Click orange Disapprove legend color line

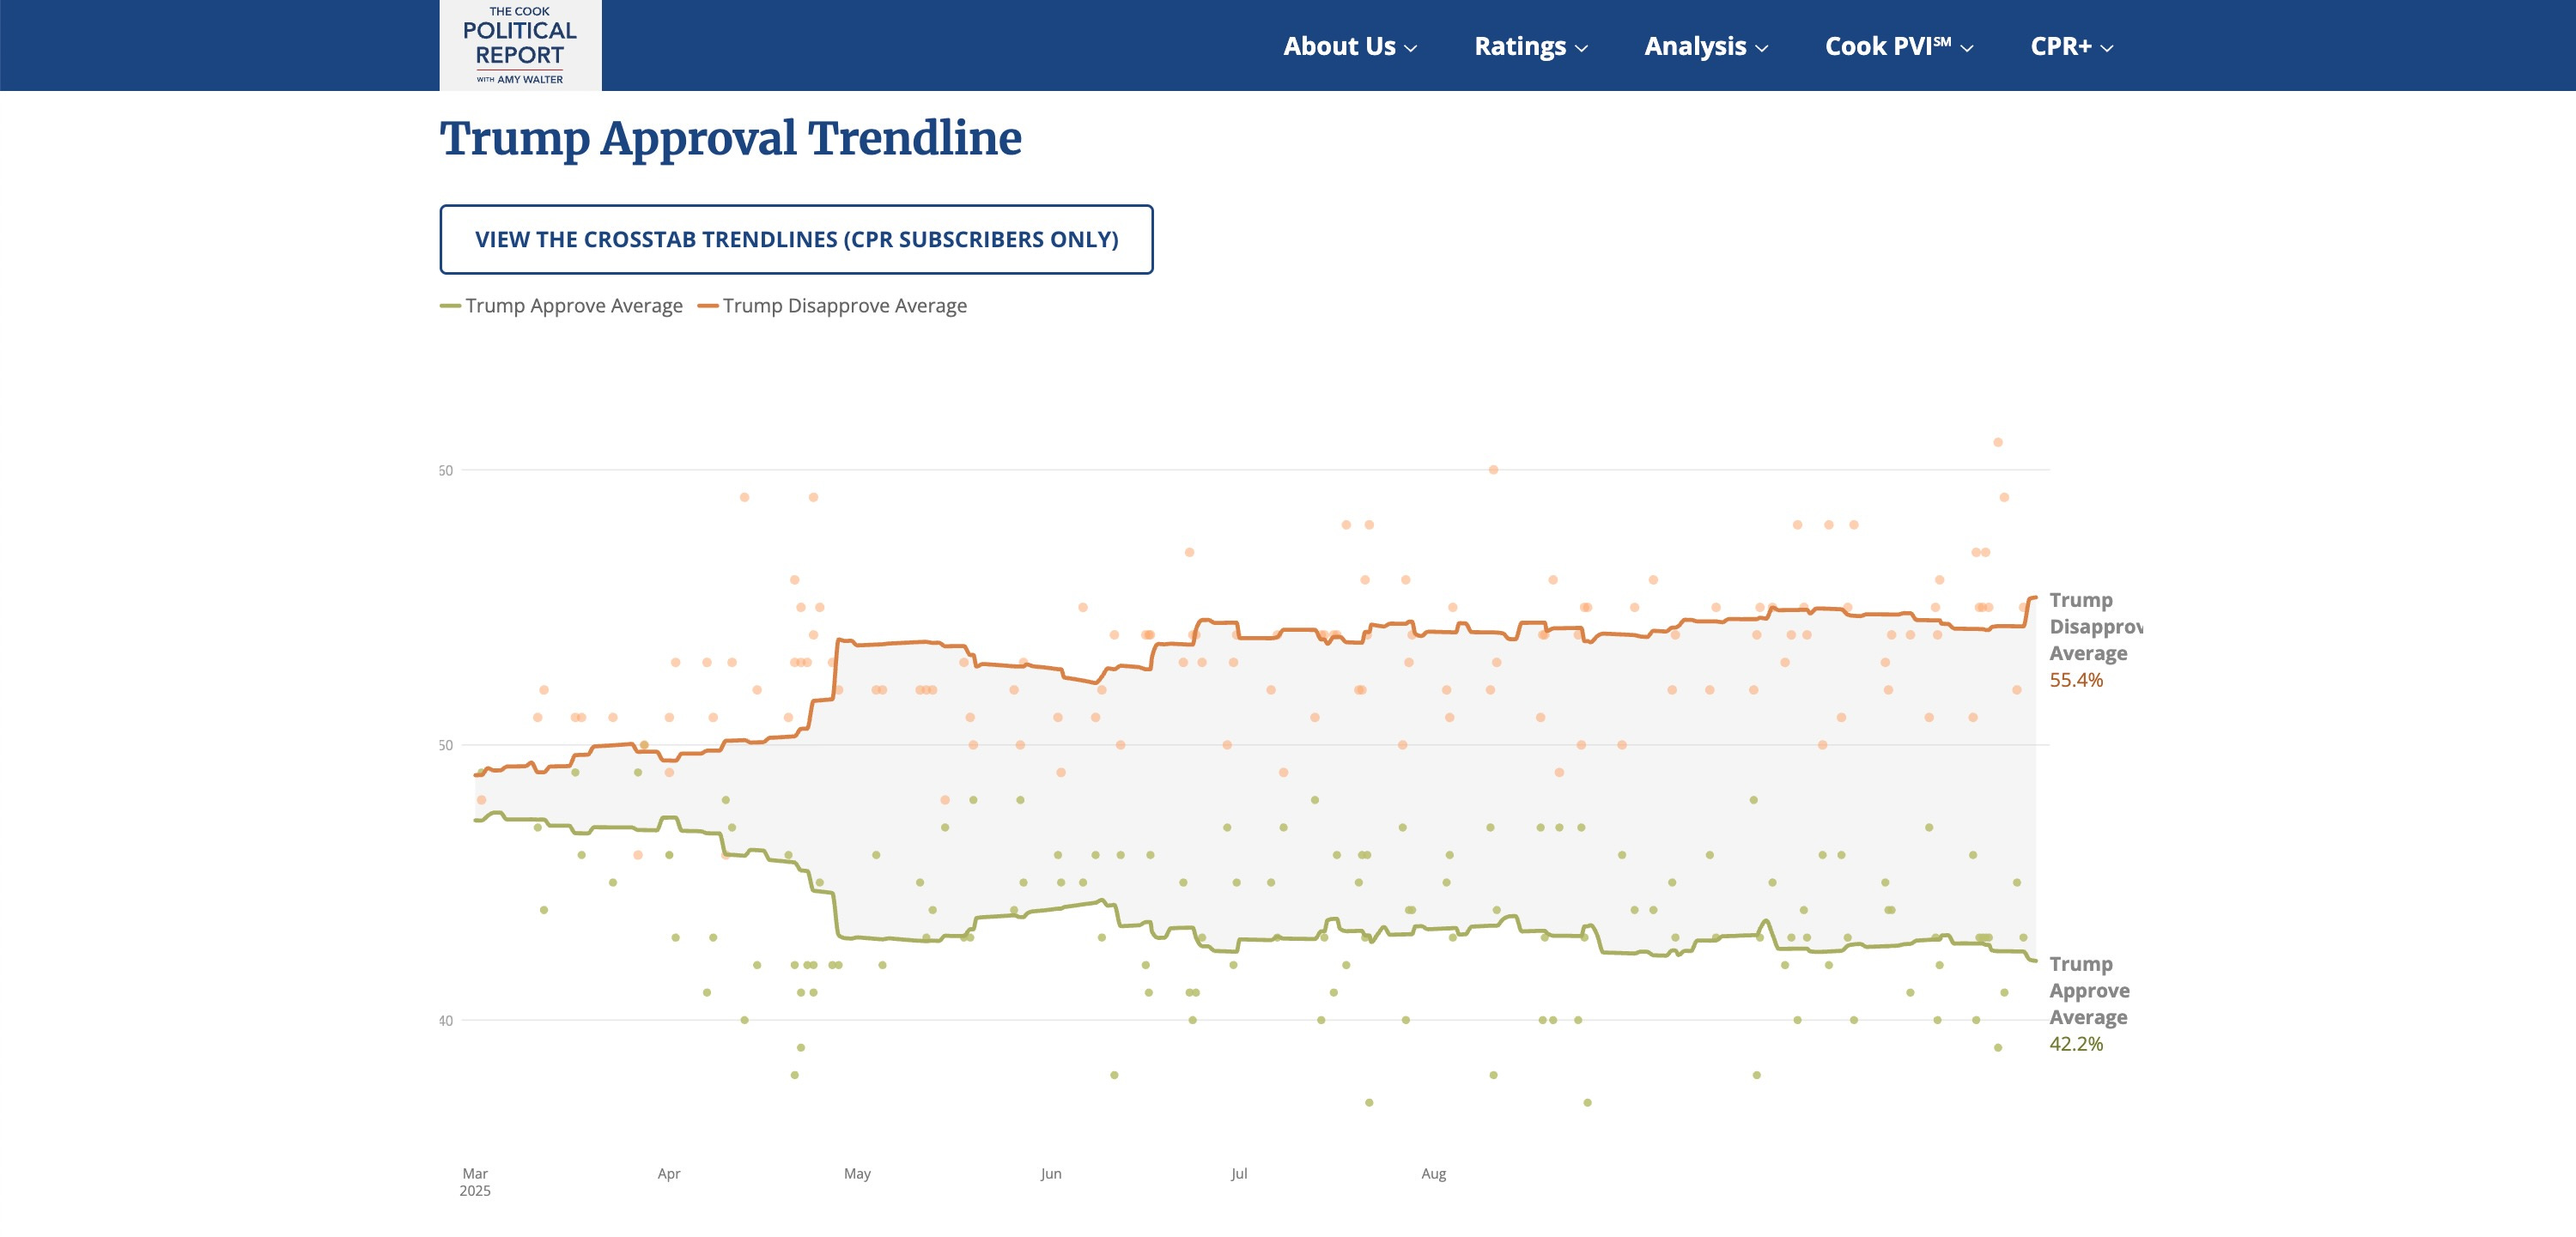[708, 306]
